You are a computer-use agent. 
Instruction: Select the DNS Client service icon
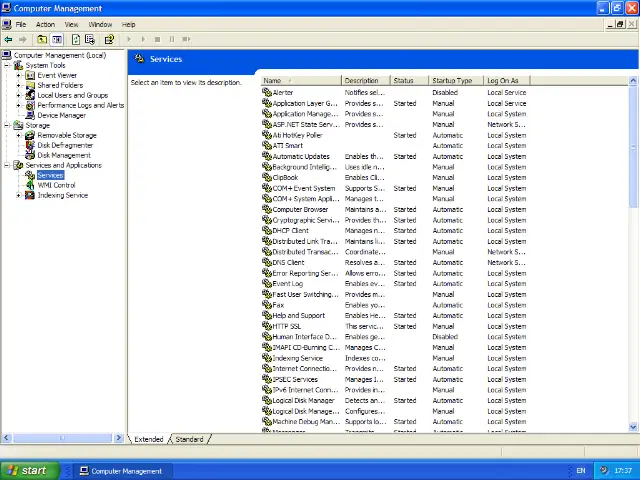[267, 262]
